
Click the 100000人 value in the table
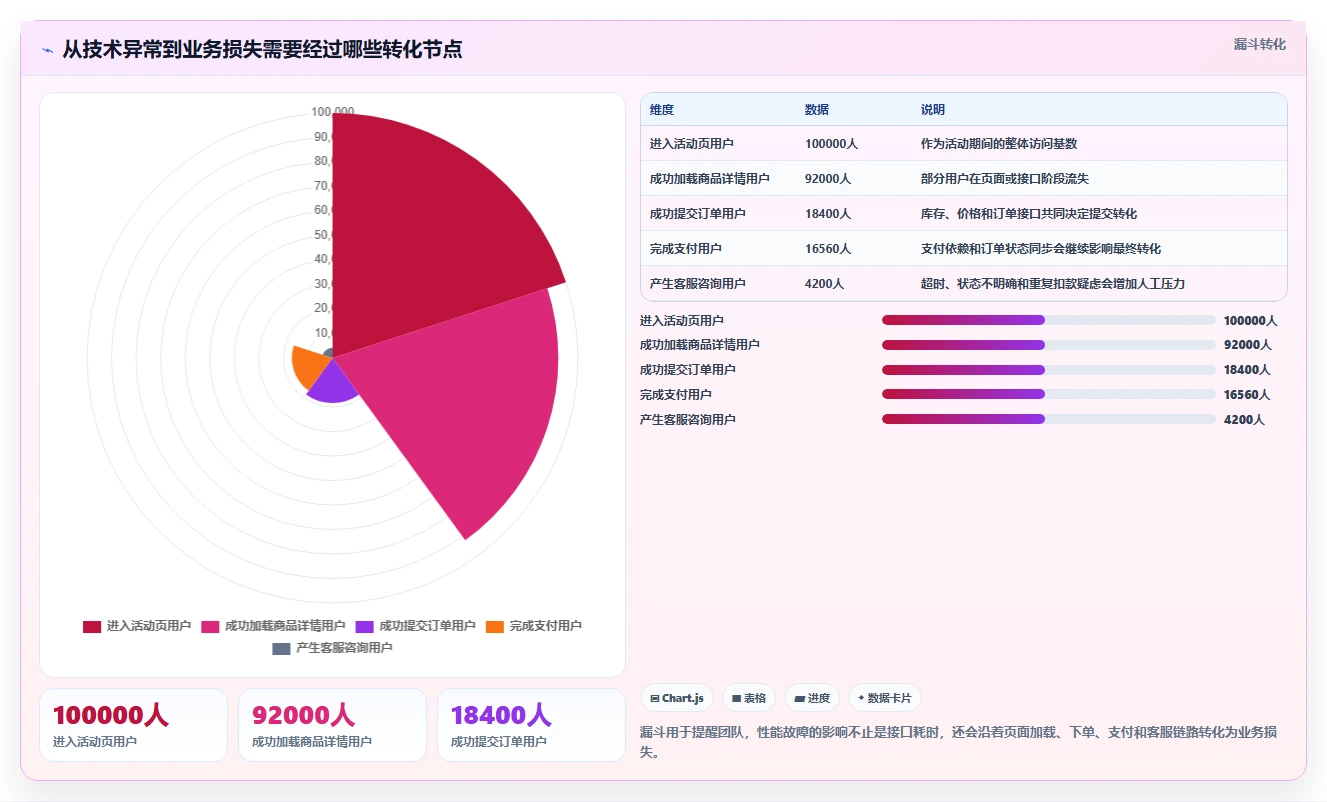831,144
